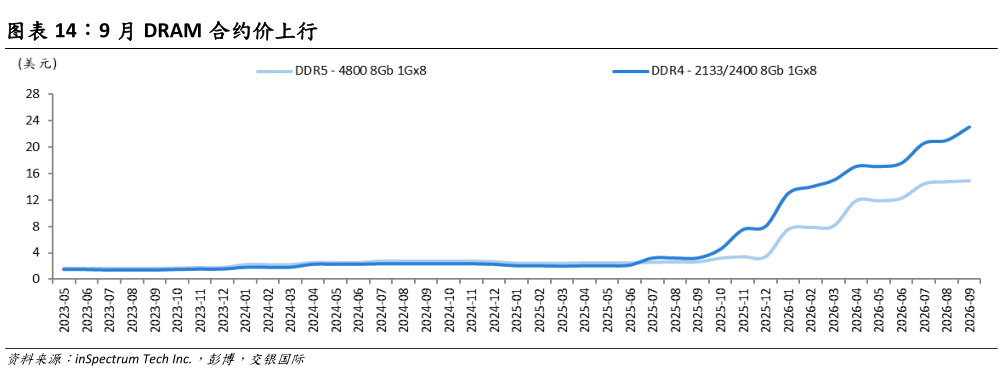Click y-axis value 28
Image resolution: width=1003 pixels, height=382 pixels.
(x=34, y=95)
